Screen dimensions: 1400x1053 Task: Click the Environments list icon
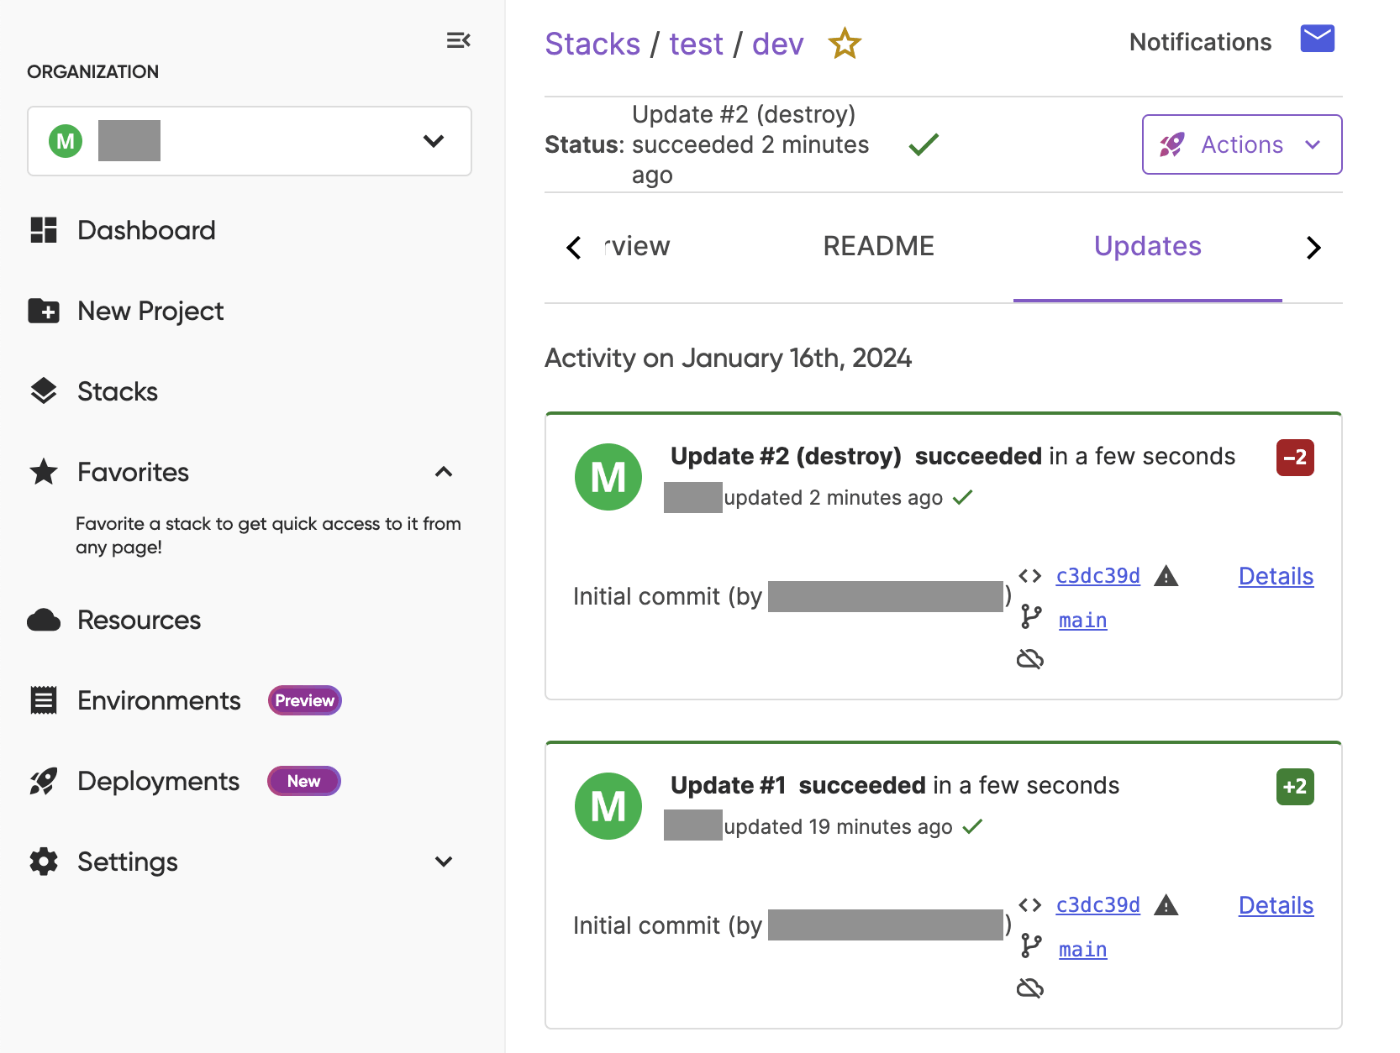coord(43,700)
